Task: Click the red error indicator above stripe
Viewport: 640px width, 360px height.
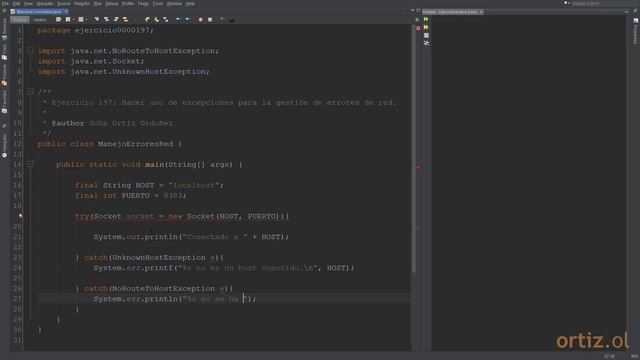Action: point(418,28)
